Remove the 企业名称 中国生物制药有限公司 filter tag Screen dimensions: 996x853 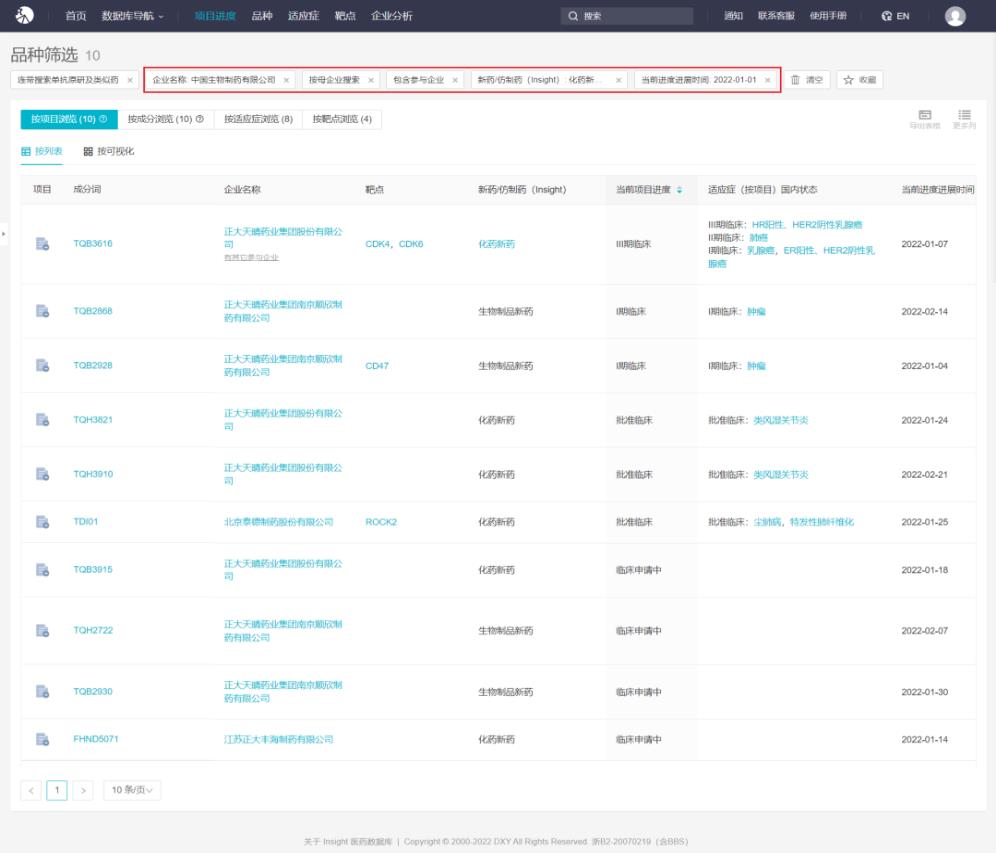pos(286,80)
